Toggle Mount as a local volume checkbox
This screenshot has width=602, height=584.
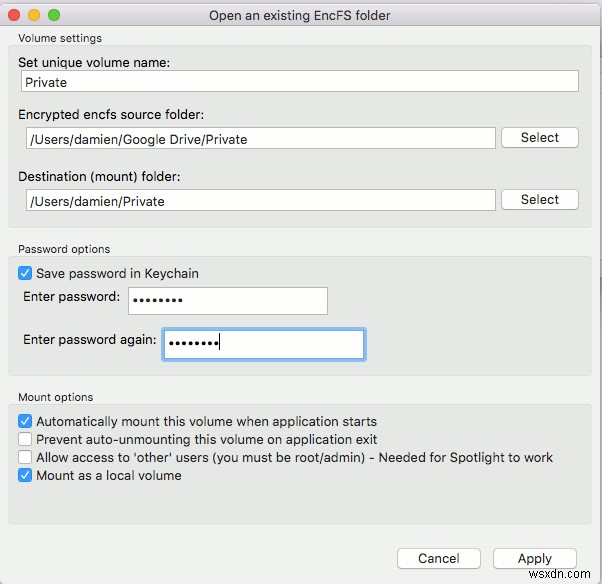(25, 475)
